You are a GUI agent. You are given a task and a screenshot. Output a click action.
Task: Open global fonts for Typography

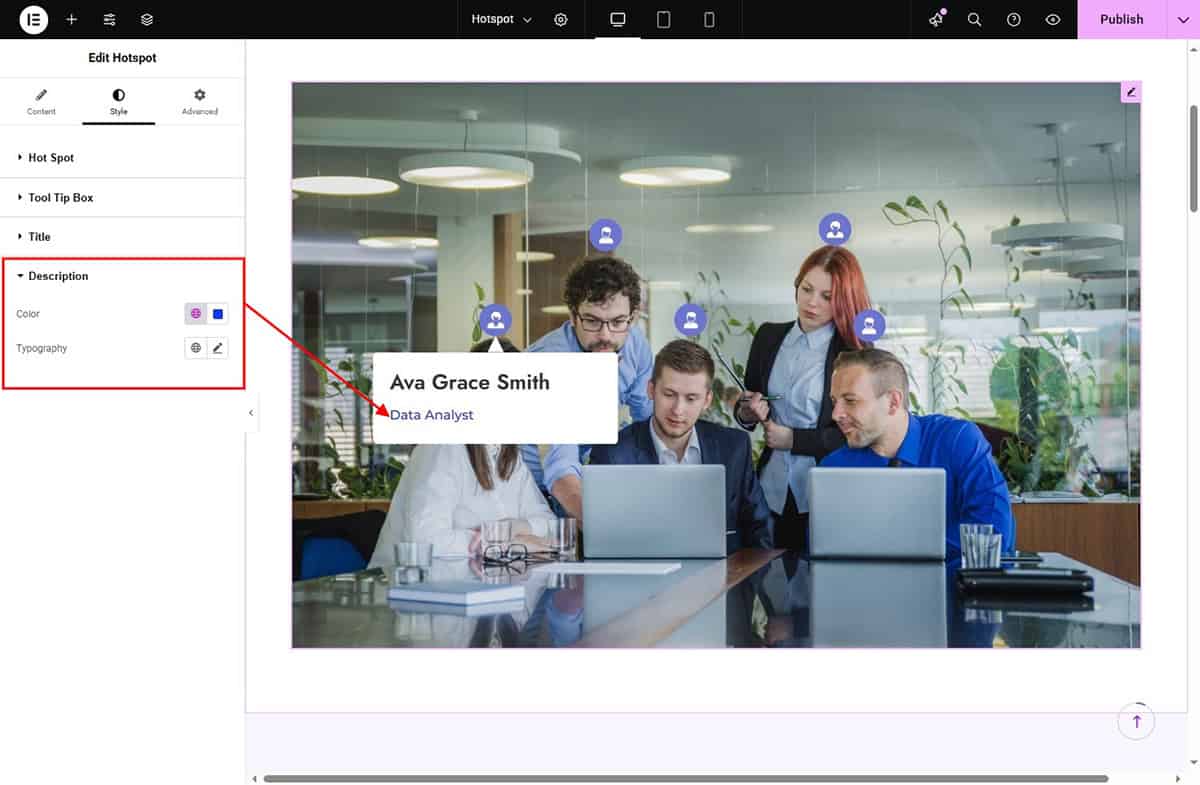(196, 348)
